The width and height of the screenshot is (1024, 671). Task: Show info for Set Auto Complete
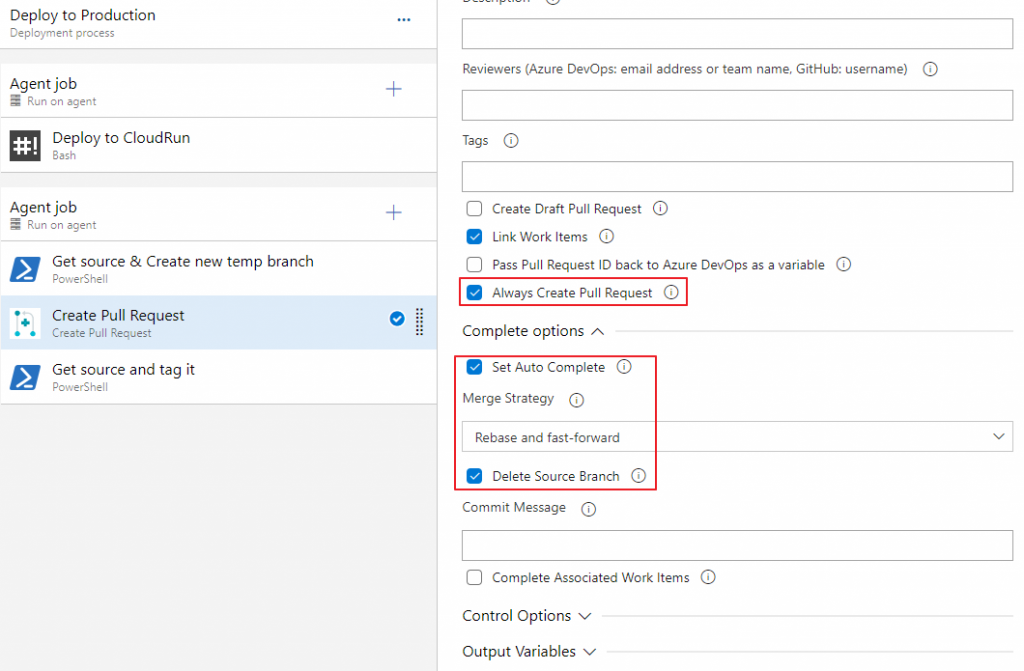coord(624,367)
